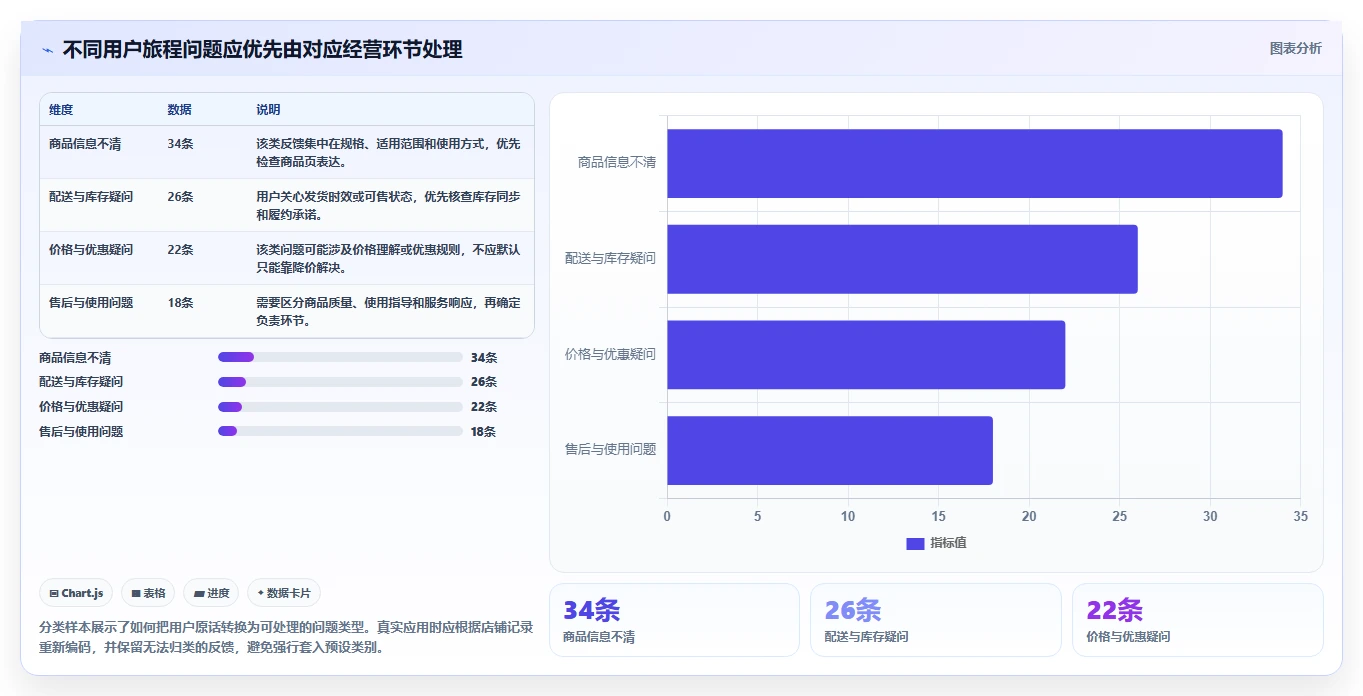Click the 图表分析 label in header
The height and width of the screenshot is (696, 1363).
(x=1295, y=48)
